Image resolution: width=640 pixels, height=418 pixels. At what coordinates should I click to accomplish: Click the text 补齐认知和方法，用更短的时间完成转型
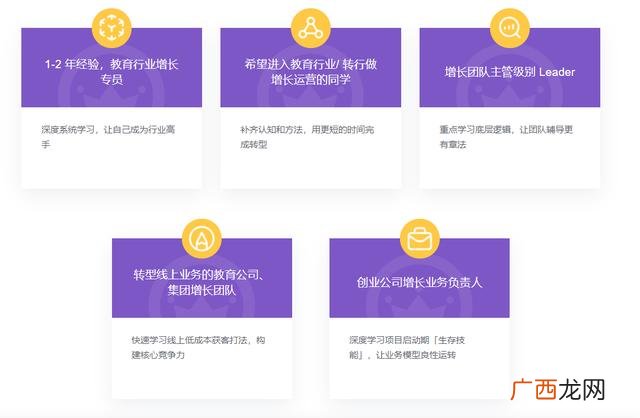pyautogui.click(x=307, y=137)
